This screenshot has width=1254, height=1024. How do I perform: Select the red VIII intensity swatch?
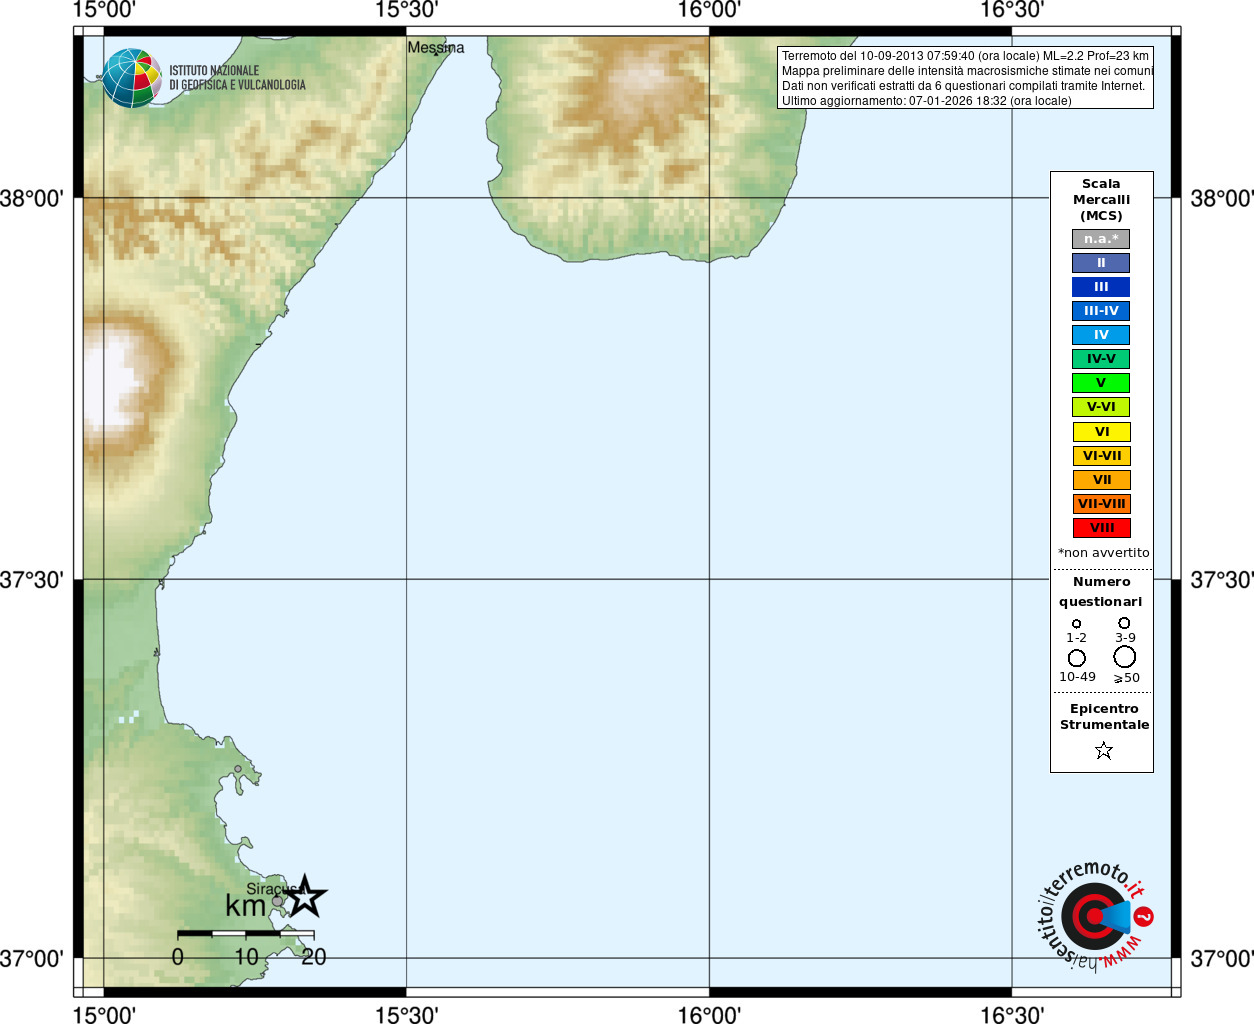1101,528
